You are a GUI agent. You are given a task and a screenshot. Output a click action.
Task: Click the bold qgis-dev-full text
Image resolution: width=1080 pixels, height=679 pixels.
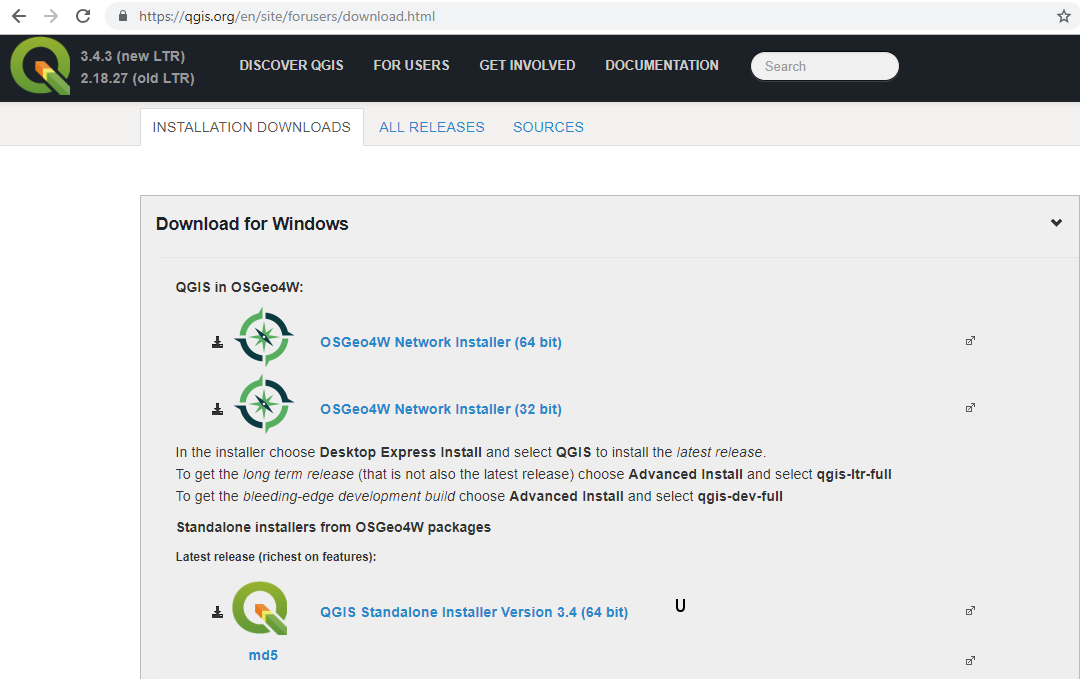[x=740, y=497]
